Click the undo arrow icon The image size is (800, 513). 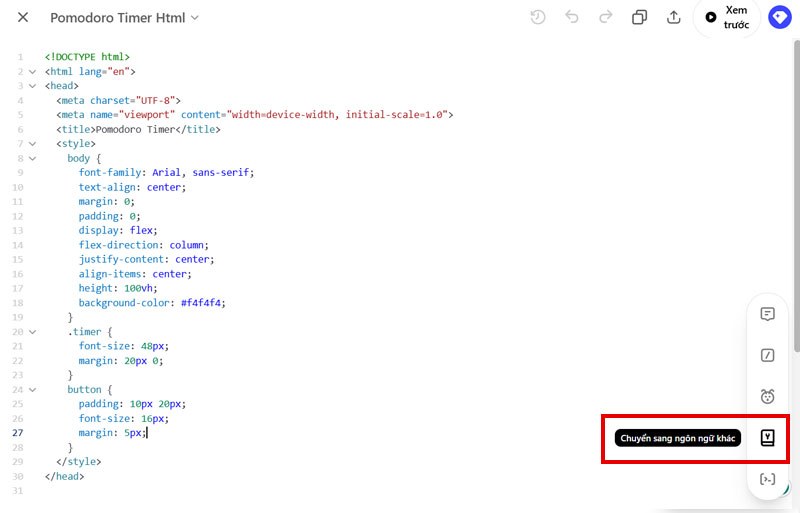pos(572,17)
